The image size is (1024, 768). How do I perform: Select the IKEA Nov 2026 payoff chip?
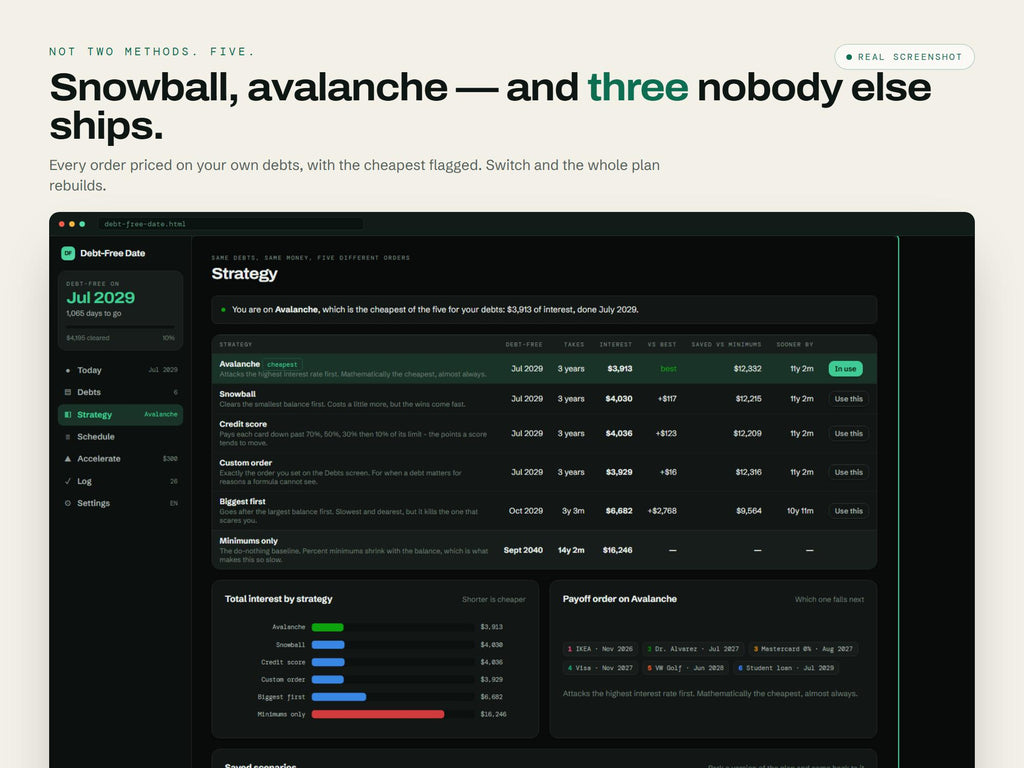[600, 649]
